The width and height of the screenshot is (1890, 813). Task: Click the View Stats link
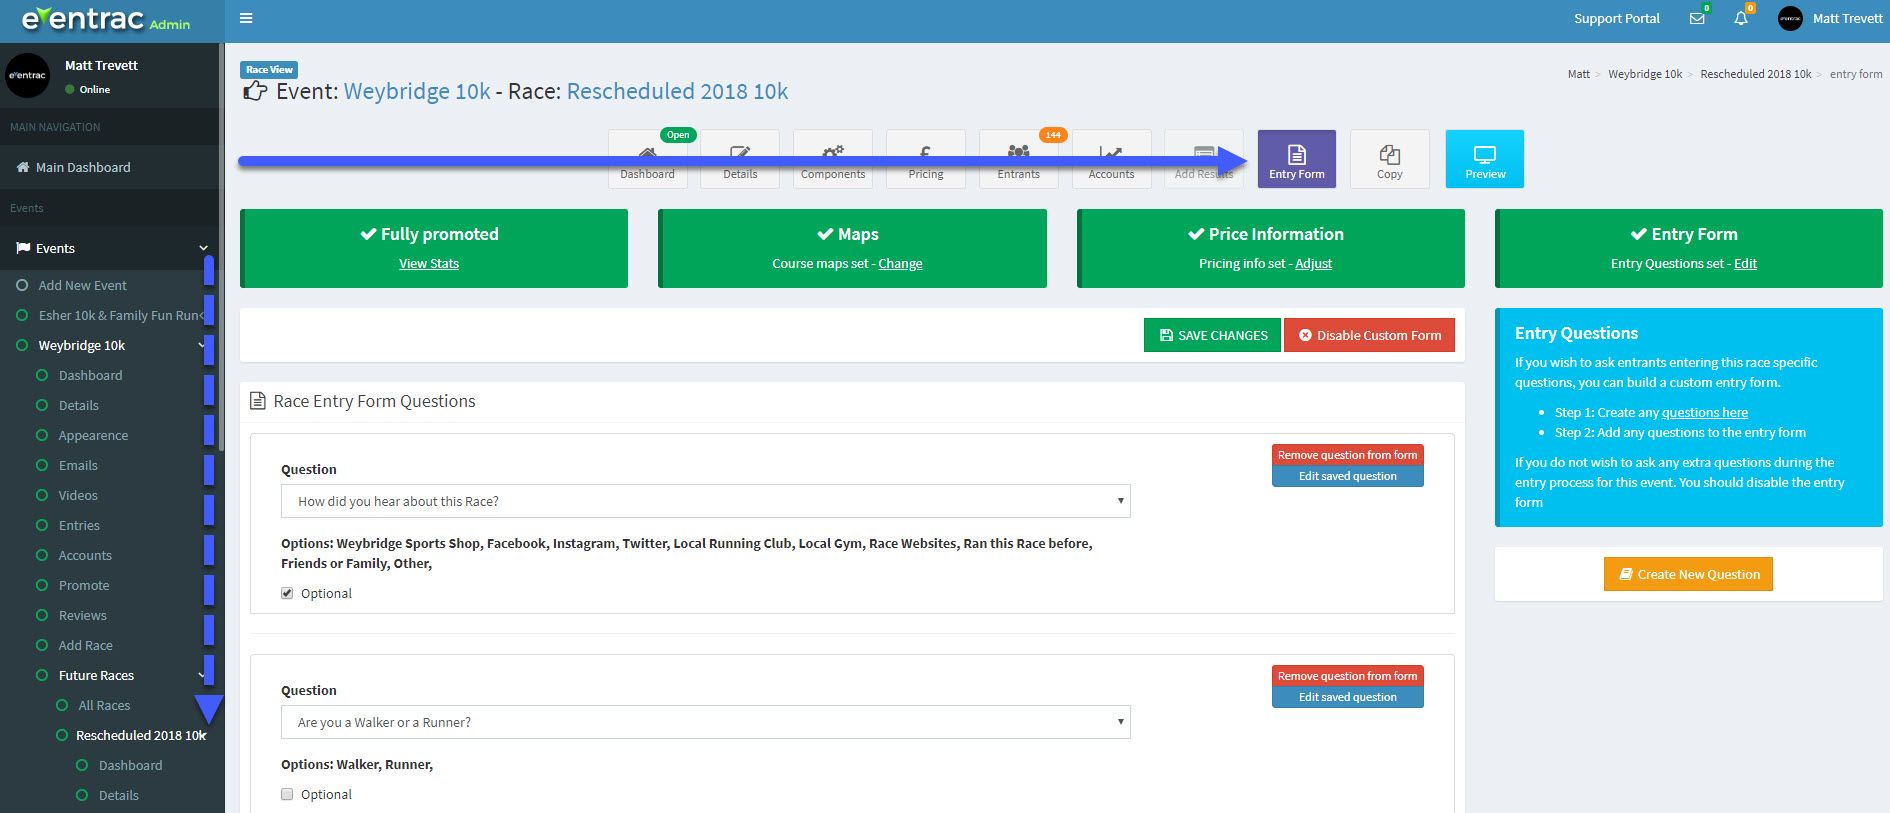429,264
